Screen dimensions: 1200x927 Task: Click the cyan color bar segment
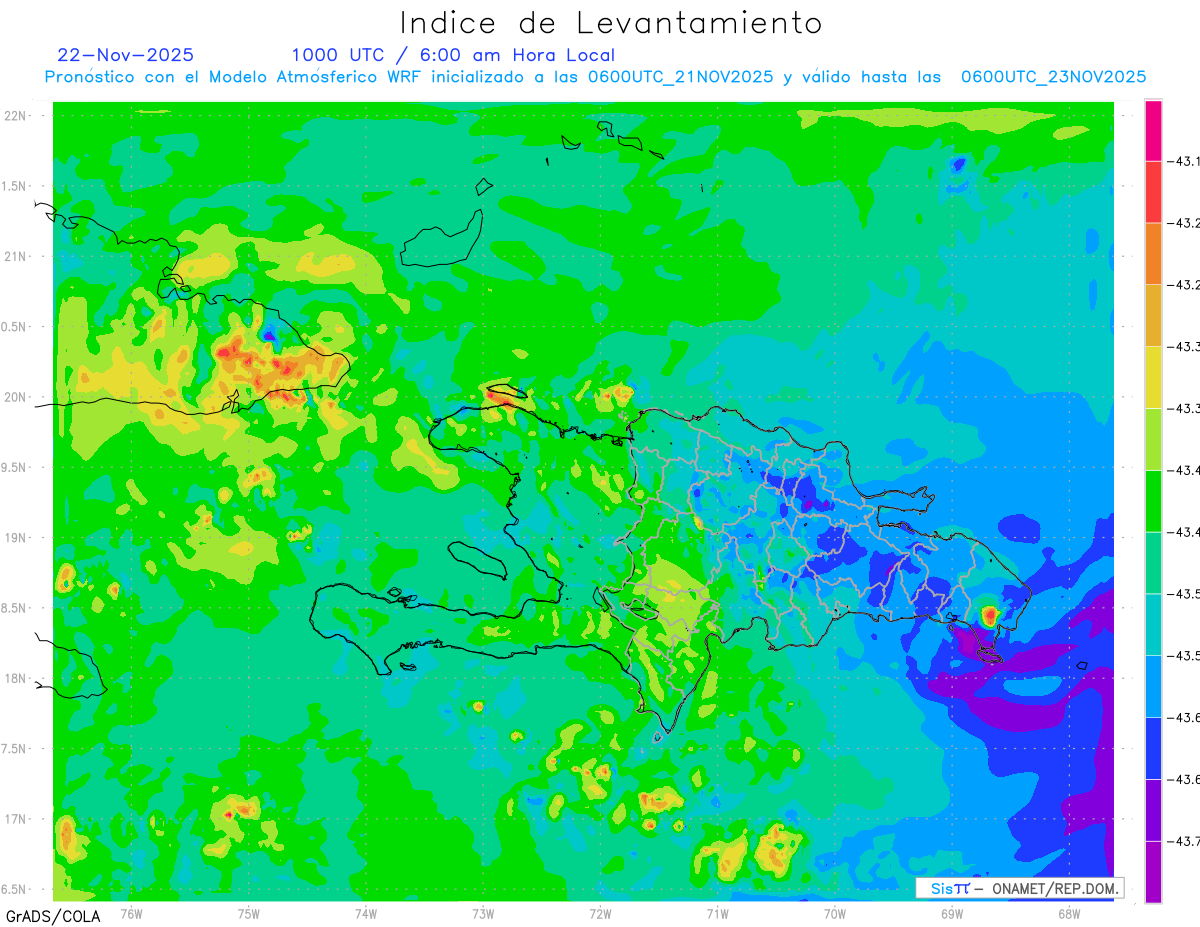coord(1153,624)
